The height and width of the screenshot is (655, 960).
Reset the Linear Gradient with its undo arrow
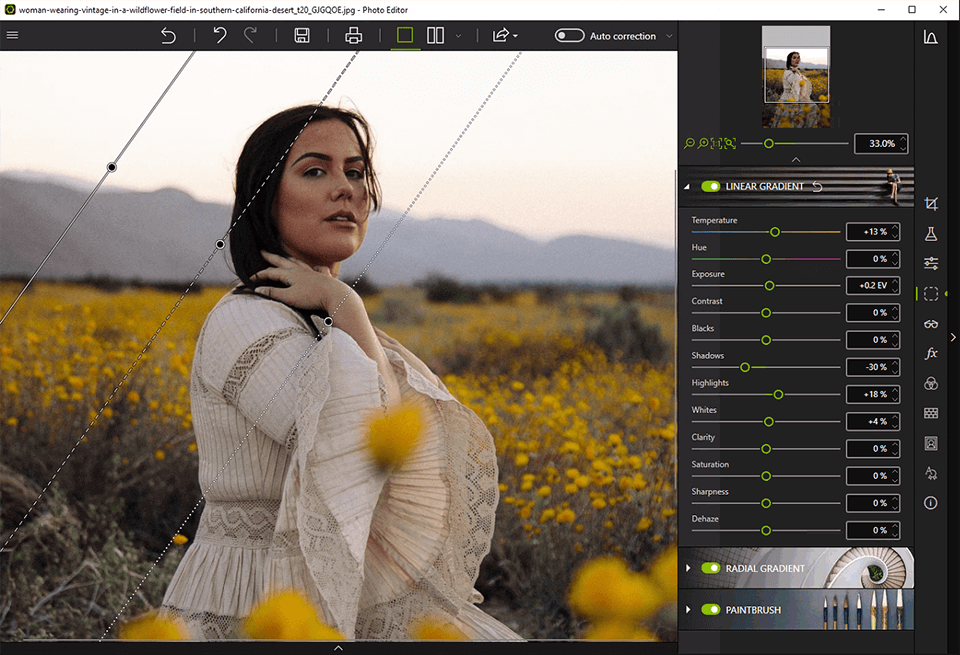point(817,185)
